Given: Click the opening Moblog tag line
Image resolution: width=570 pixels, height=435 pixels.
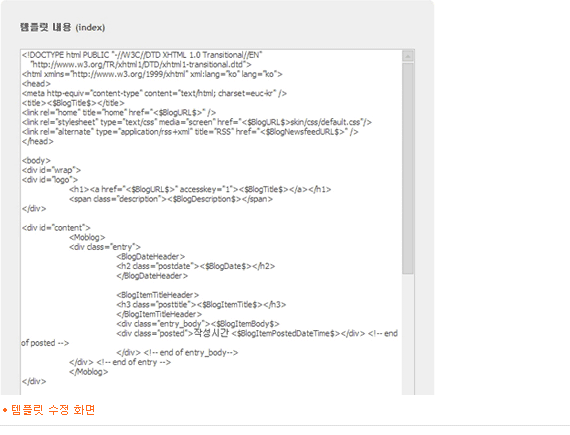Looking at the screenshot, I should (87, 237).
